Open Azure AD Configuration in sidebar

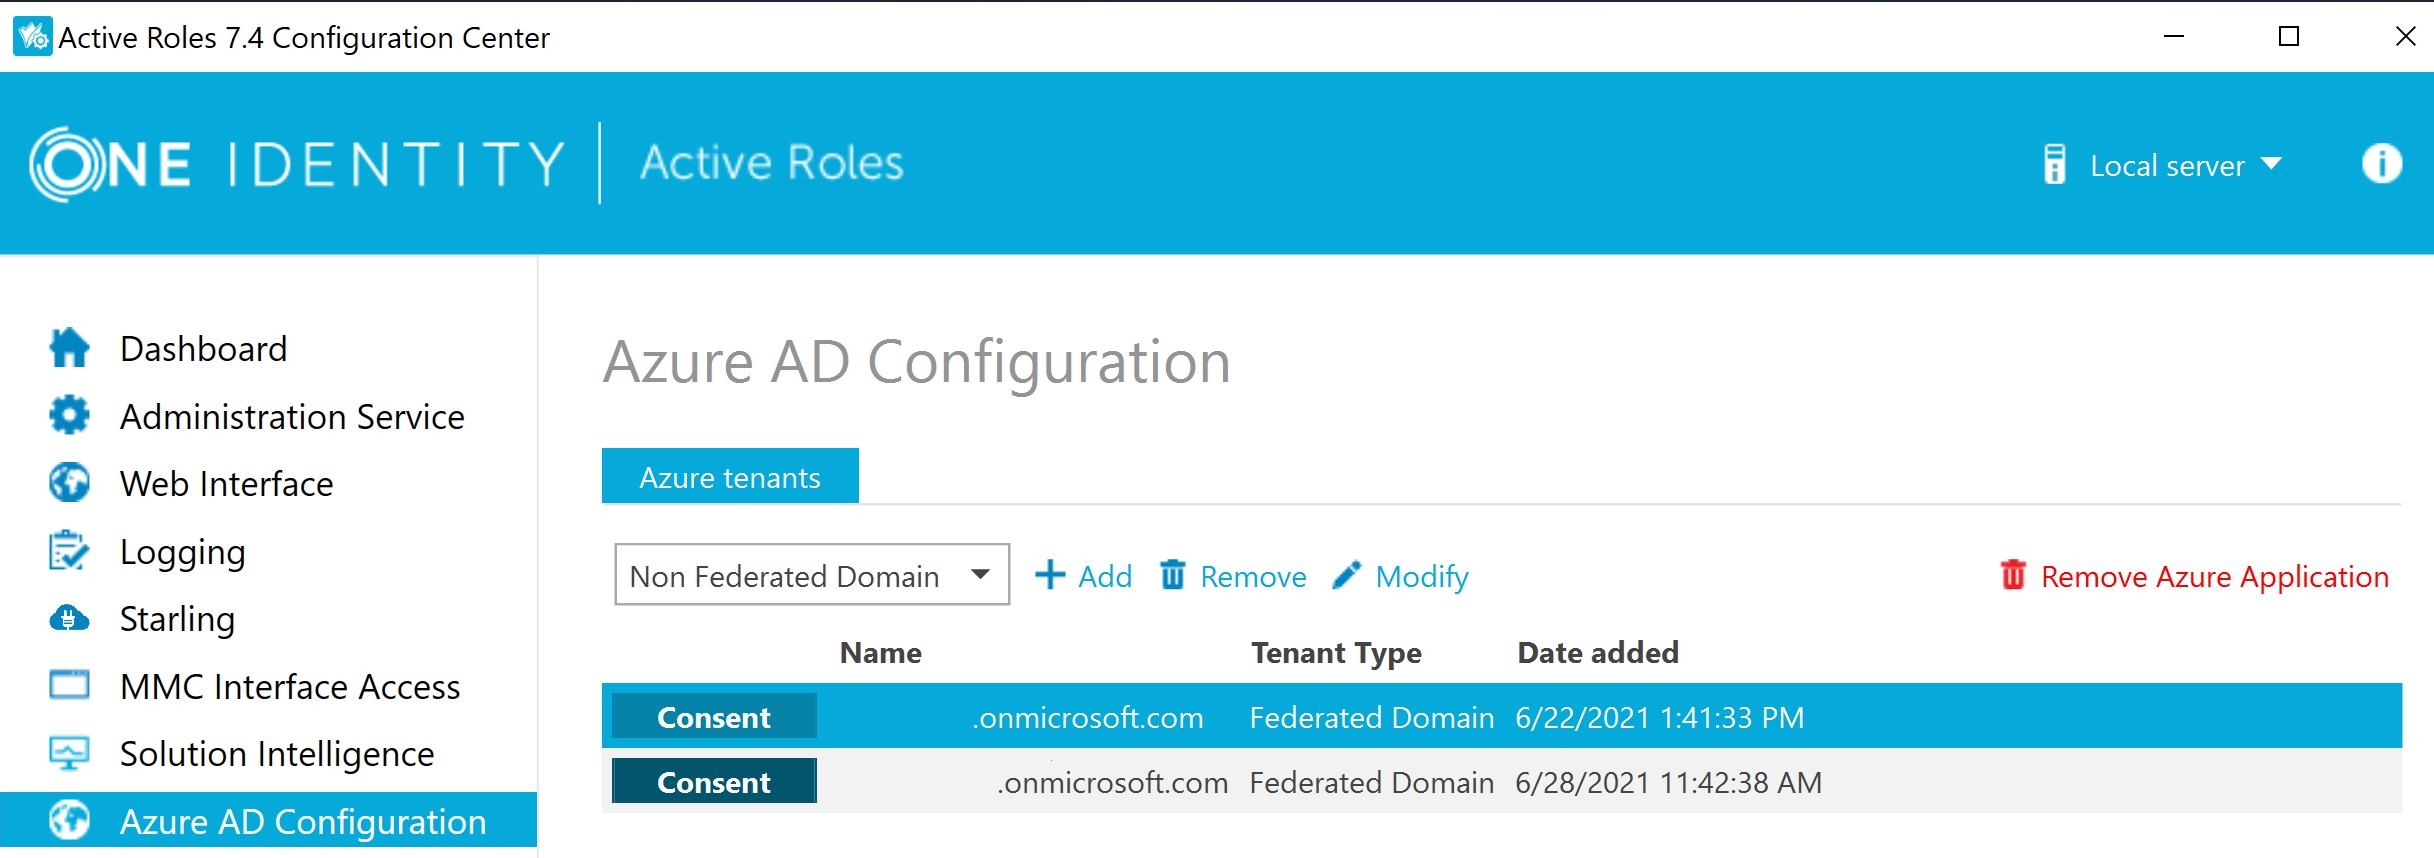pos(302,821)
